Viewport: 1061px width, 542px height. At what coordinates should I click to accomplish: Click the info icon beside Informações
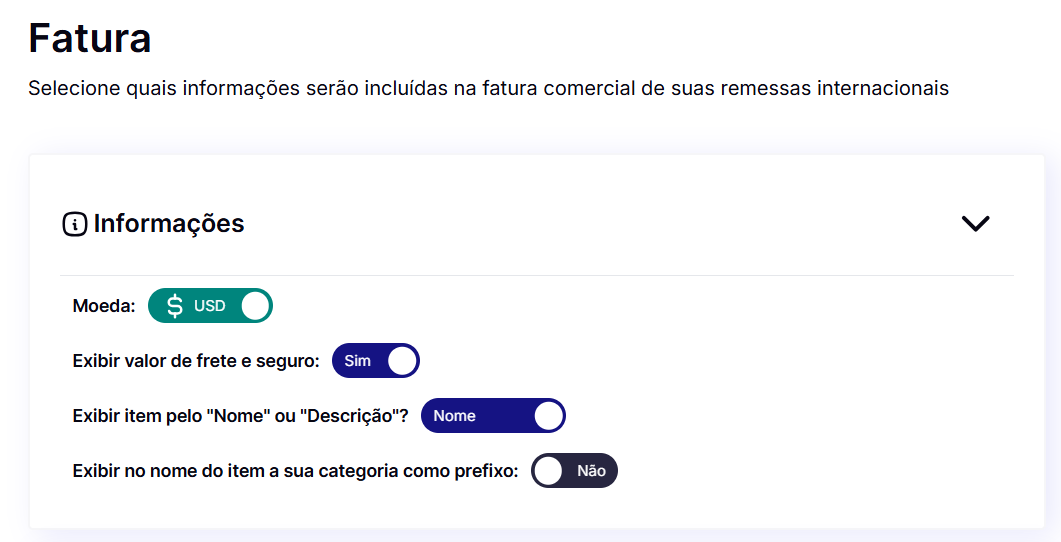point(74,224)
